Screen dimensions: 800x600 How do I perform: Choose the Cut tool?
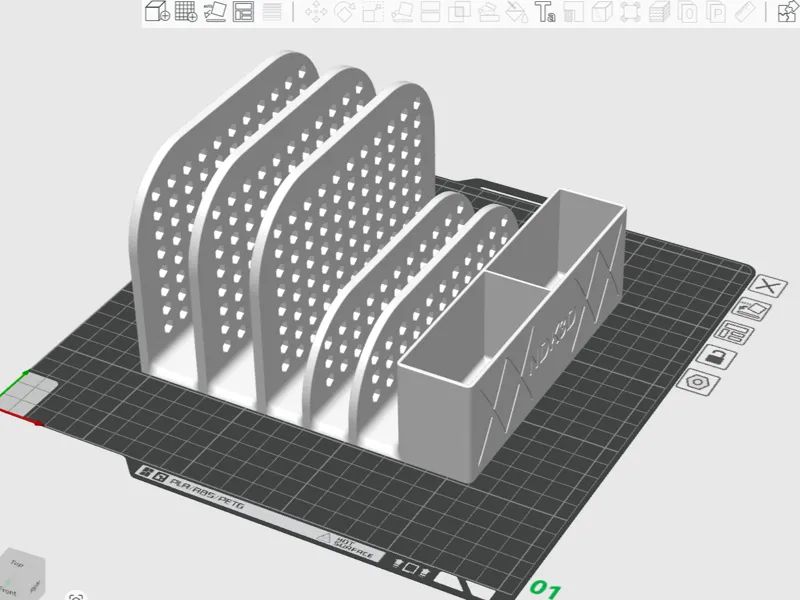click(x=431, y=12)
